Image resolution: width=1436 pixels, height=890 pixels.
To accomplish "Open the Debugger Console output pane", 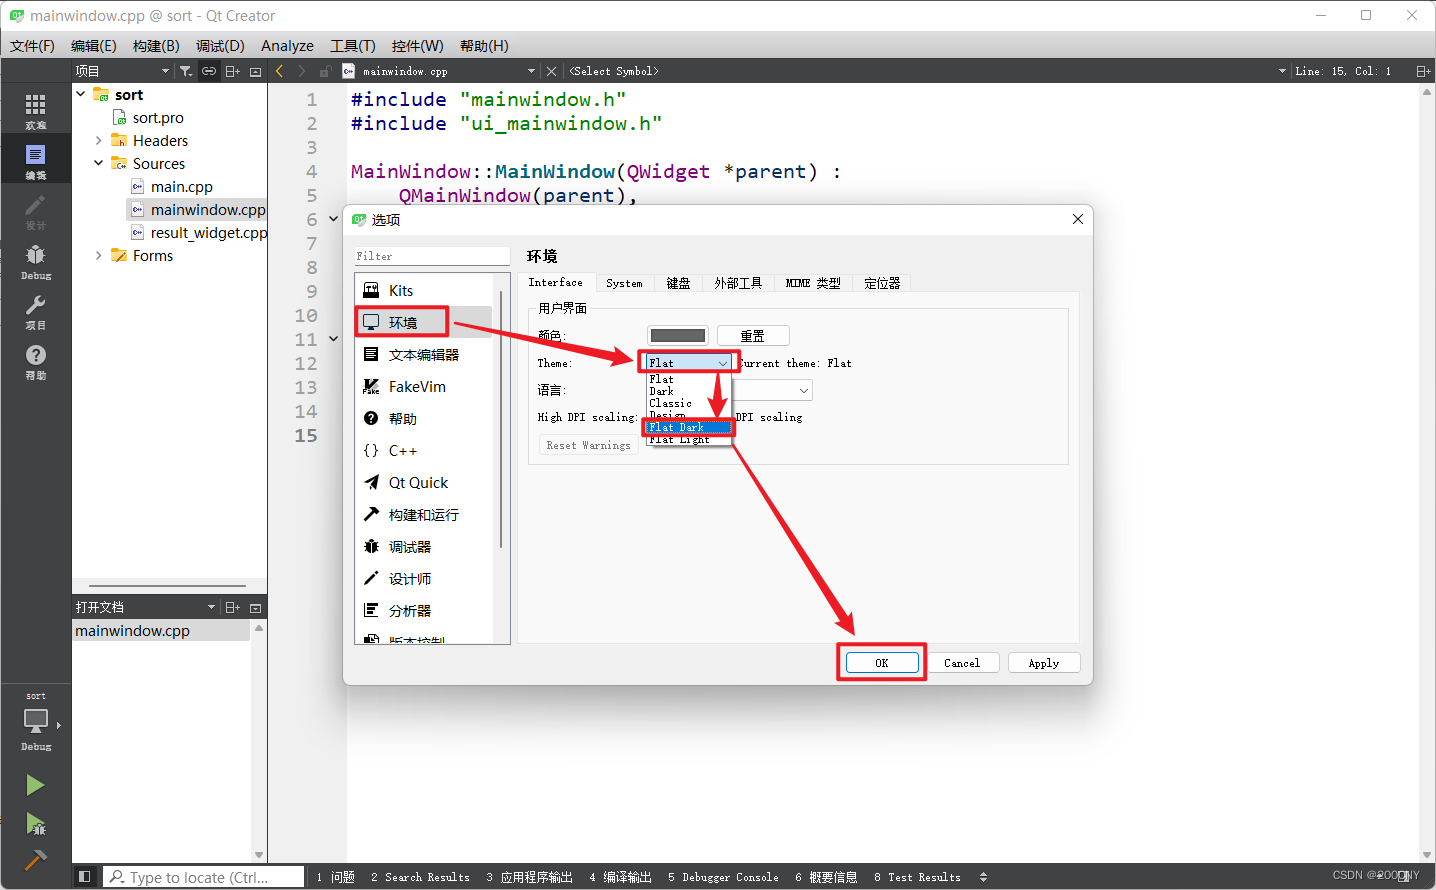I will 723,877.
